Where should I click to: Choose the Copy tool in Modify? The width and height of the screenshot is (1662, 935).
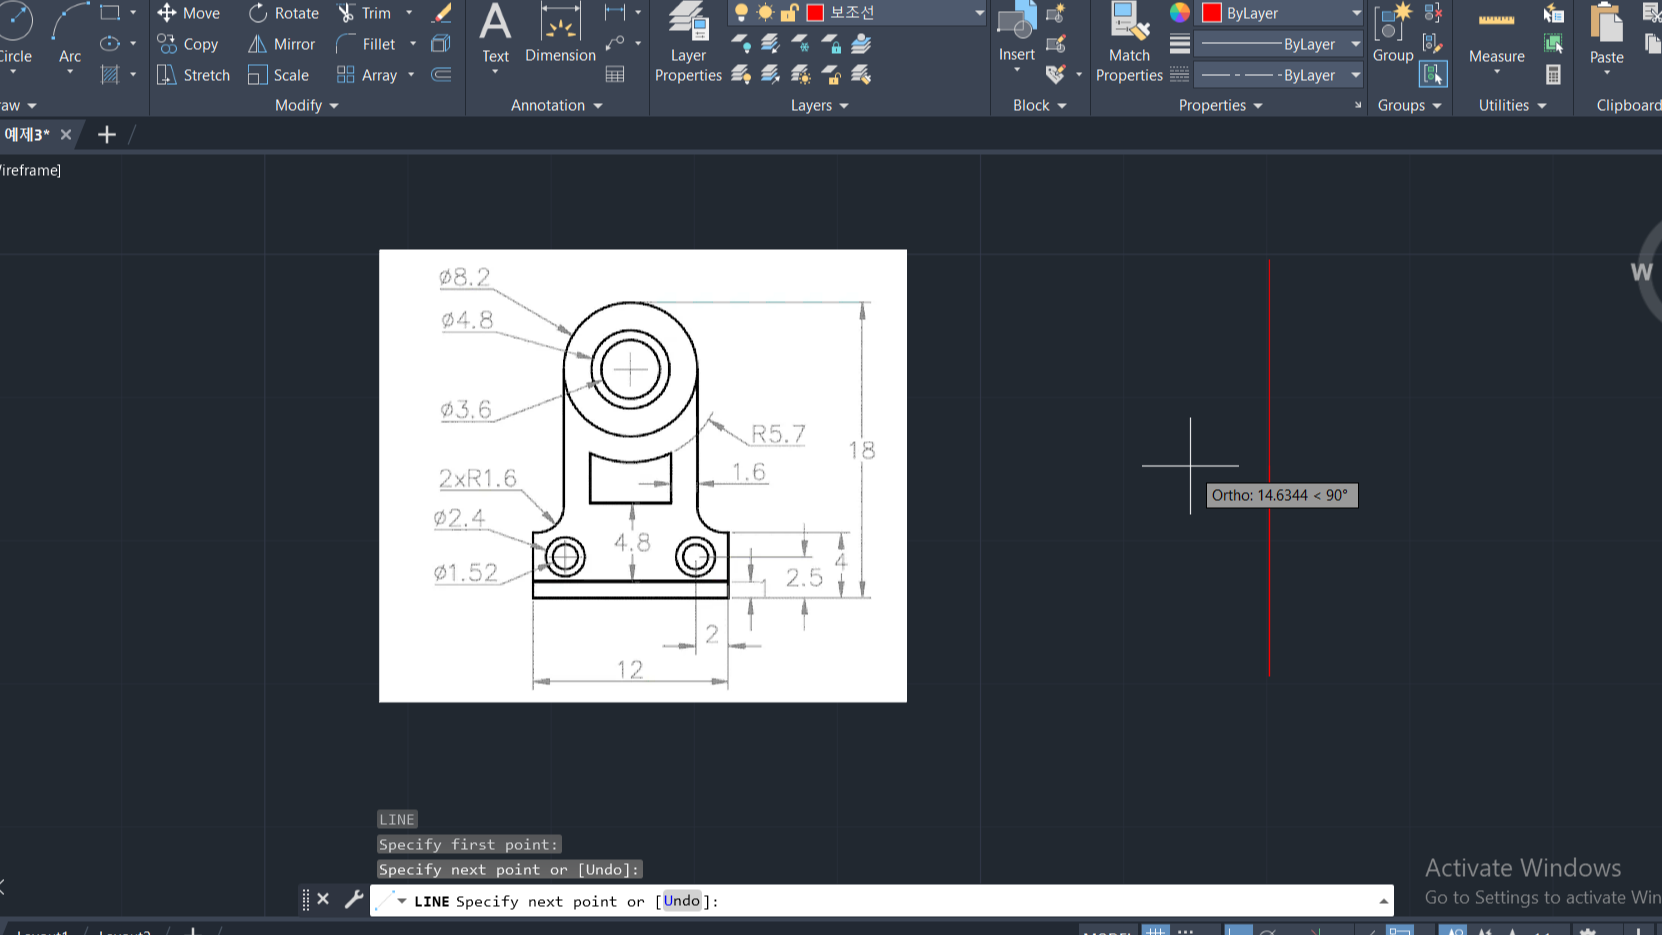click(188, 44)
